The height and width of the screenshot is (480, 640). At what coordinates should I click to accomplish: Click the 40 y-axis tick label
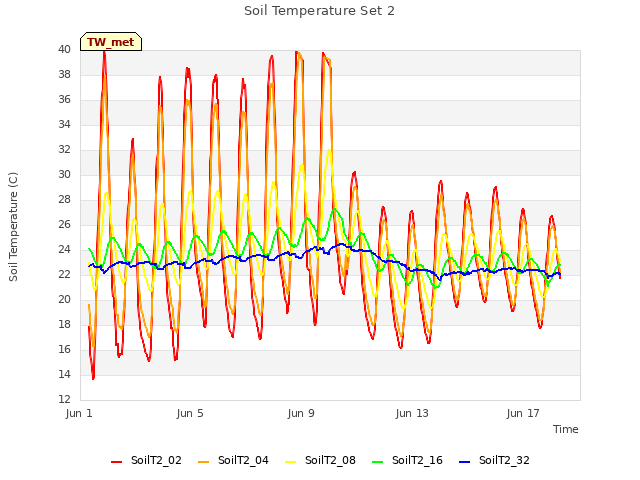pyautogui.click(x=64, y=50)
